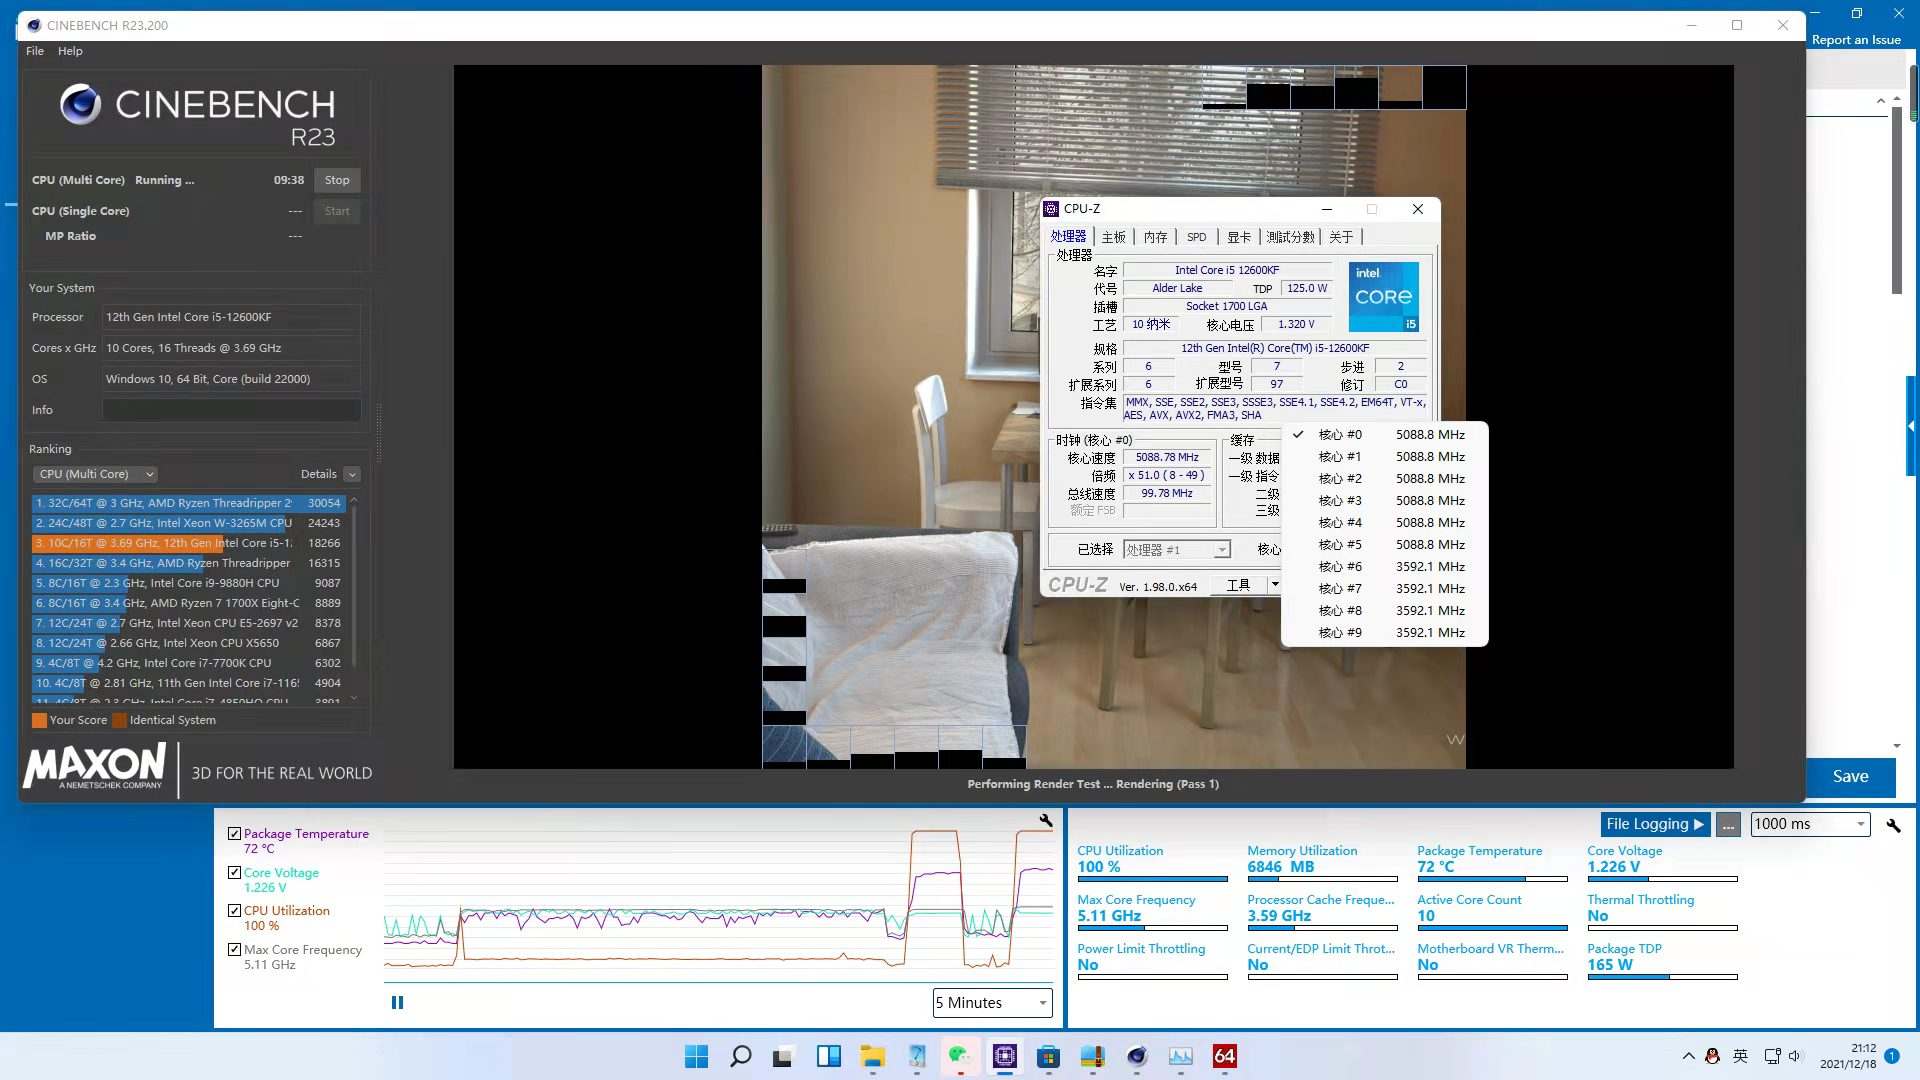The image size is (1920, 1080).
Task: Open the 1000 ms interval dropdown
Action: pos(1810,824)
